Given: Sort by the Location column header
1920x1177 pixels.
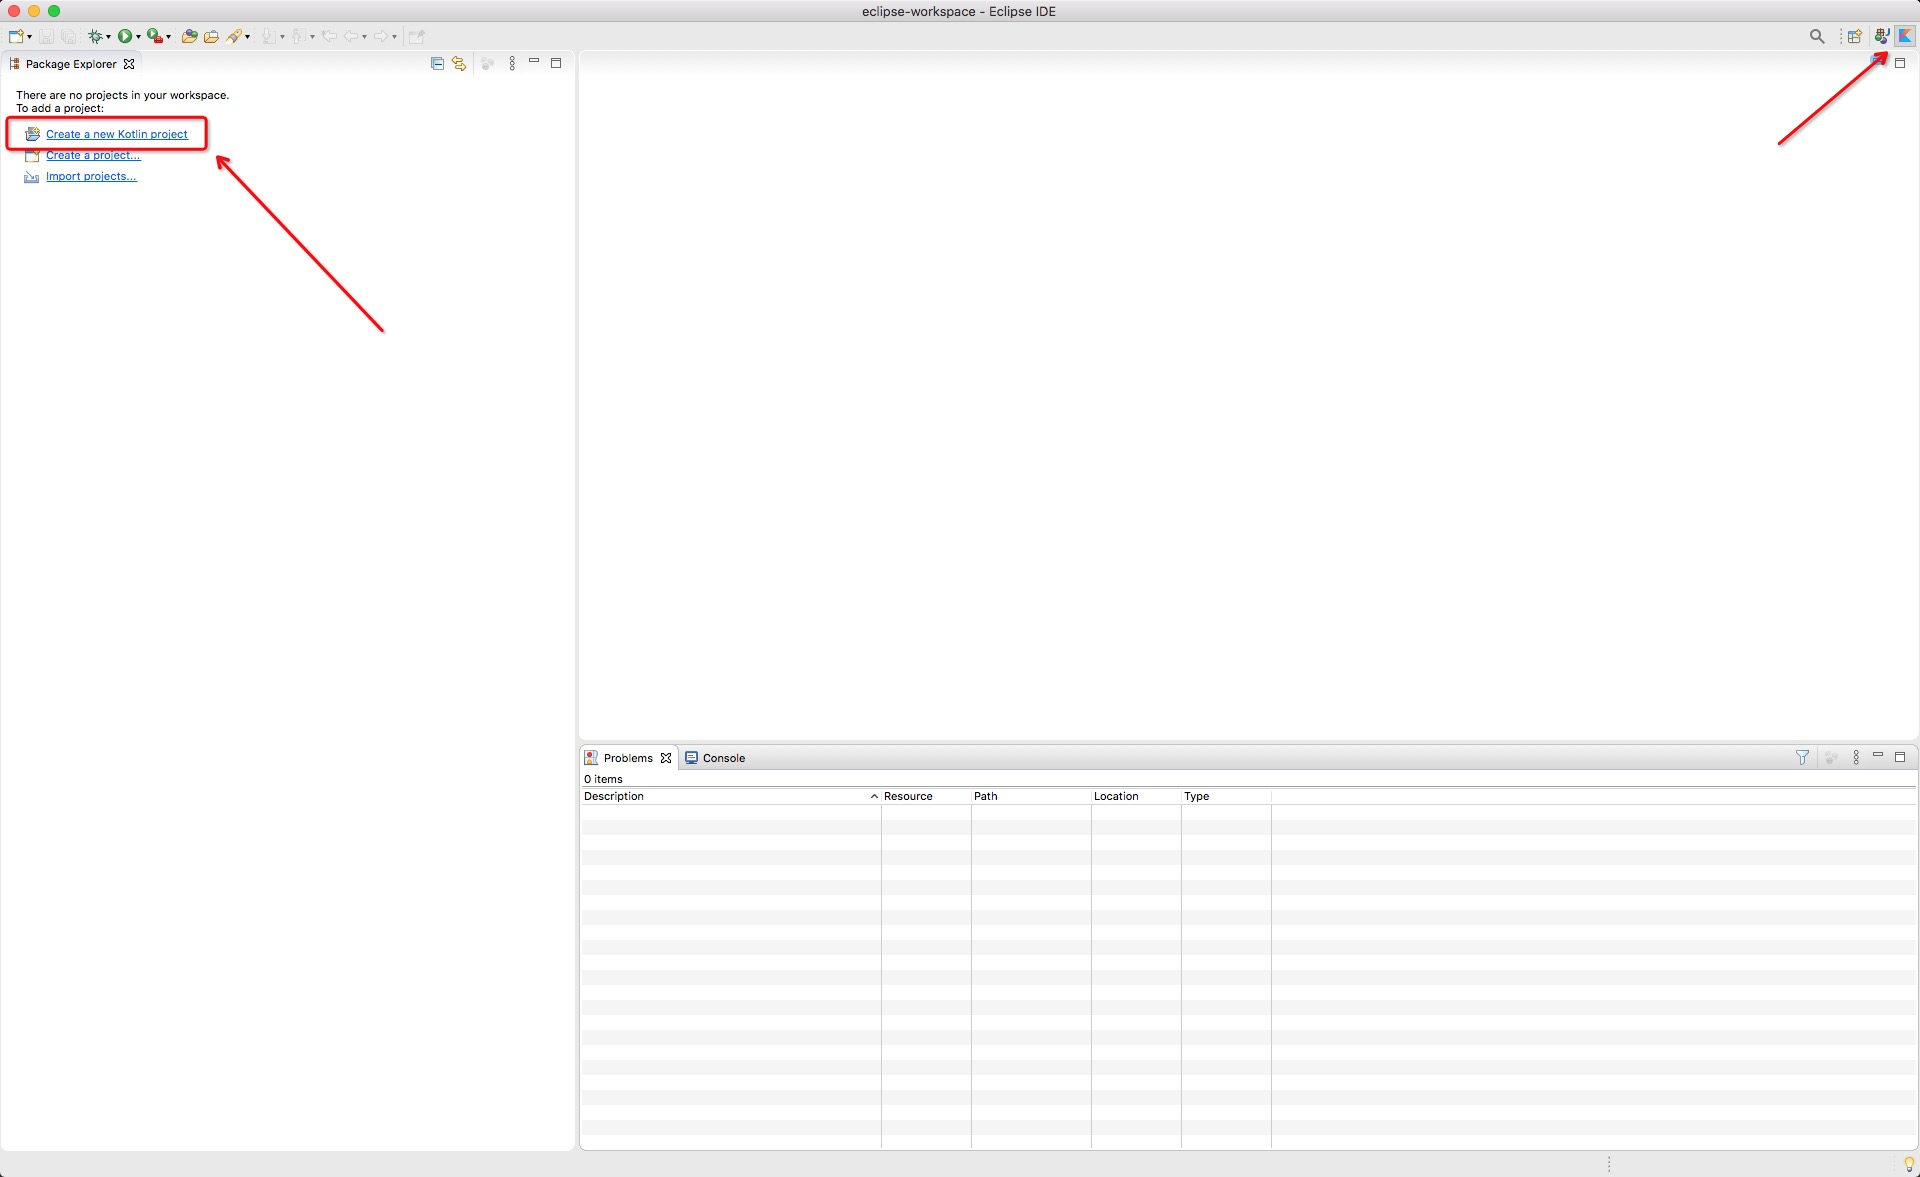Looking at the screenshot, I should coord(1136,796).
